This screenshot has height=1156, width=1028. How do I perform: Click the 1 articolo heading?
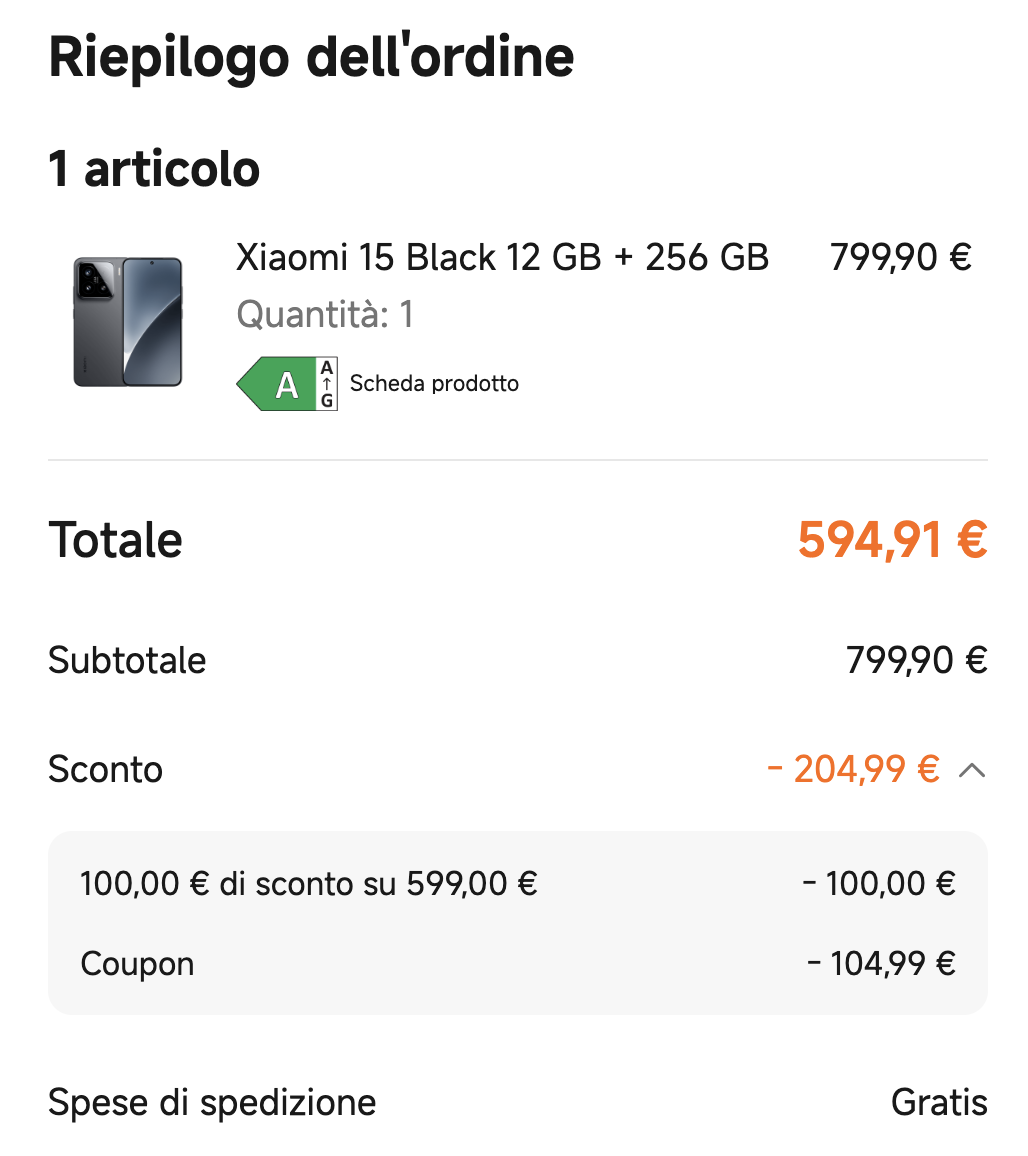click(154, 169)
